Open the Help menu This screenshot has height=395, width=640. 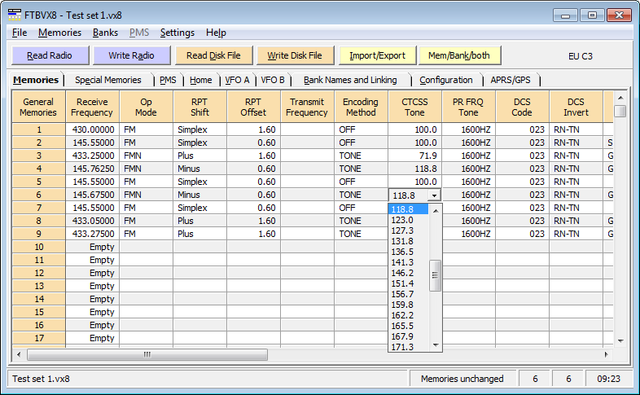[x=216, y=33]
